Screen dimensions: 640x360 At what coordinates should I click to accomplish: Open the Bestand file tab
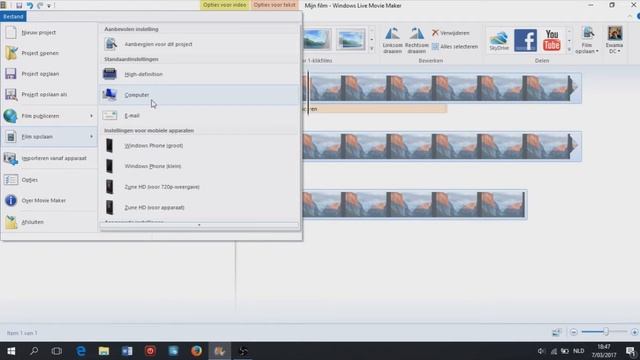[13, 16]
